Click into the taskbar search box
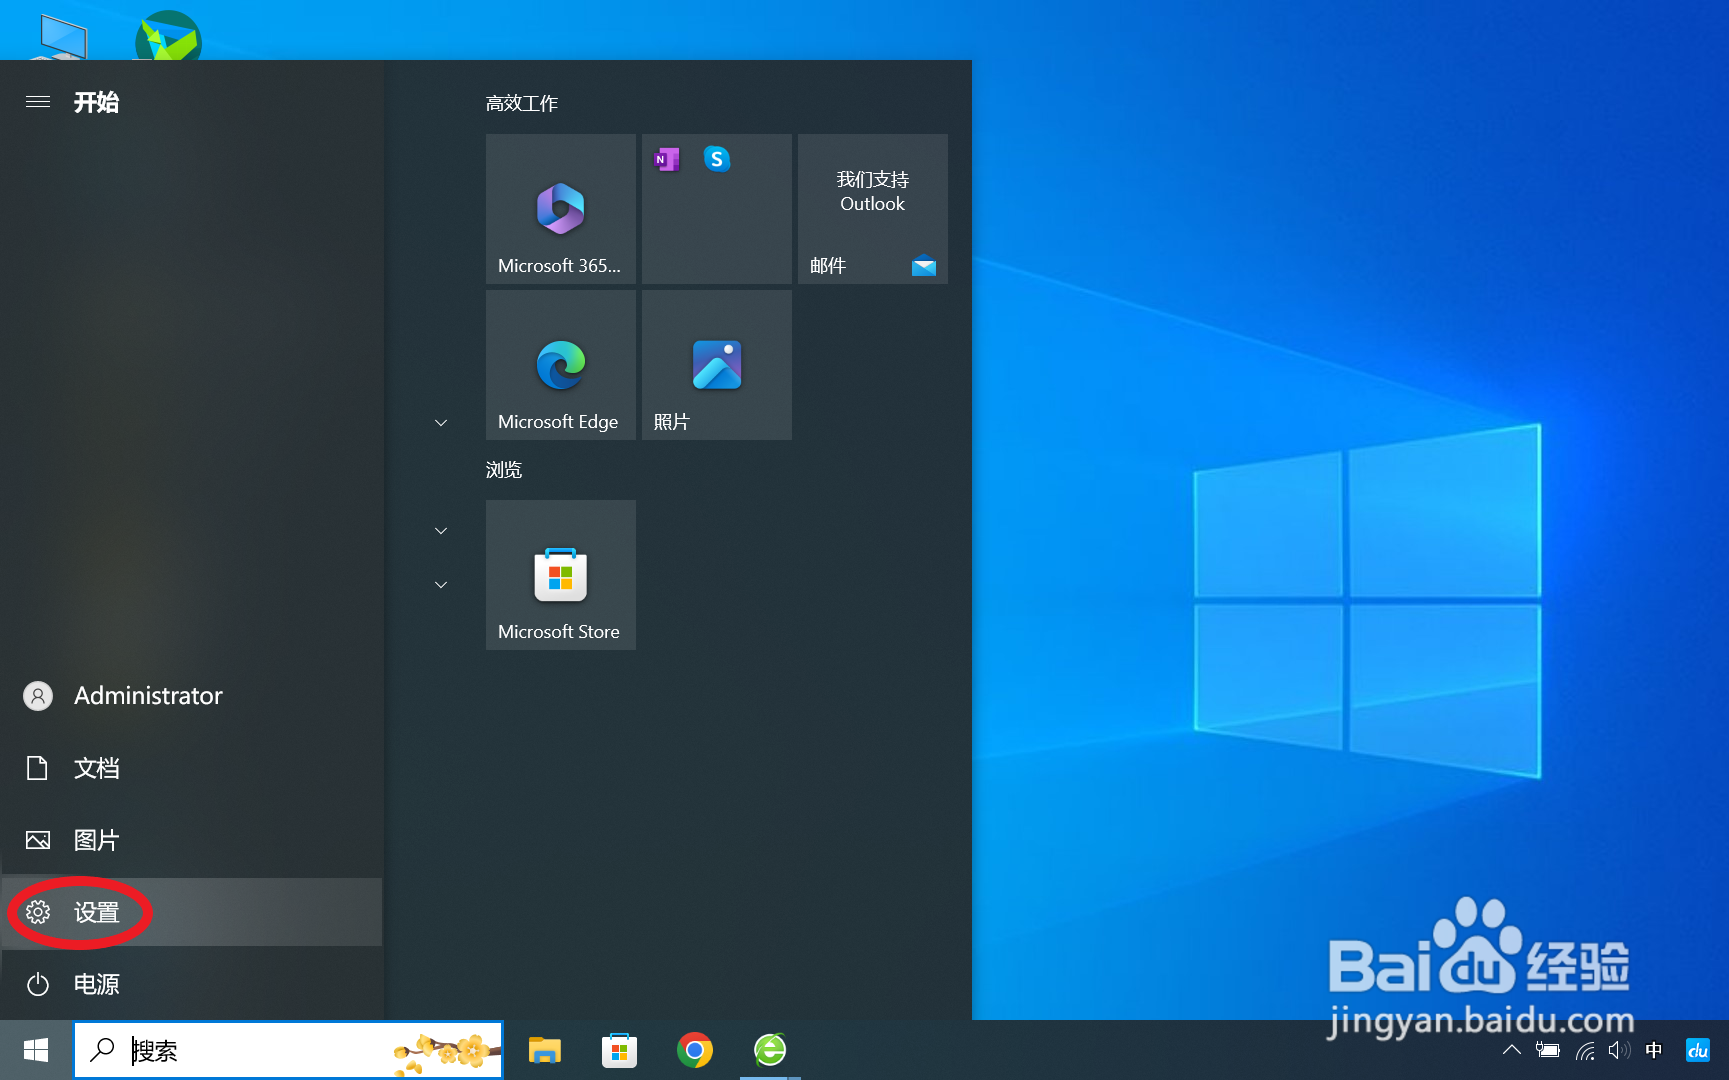This screenshot has width=1729, height=1080. pyautogui.click(x=288, y=1050)
